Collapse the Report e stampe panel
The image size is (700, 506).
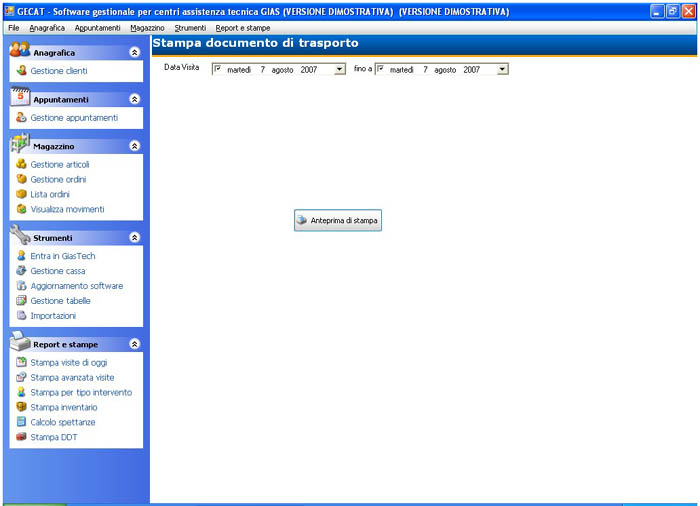[134, 343]
